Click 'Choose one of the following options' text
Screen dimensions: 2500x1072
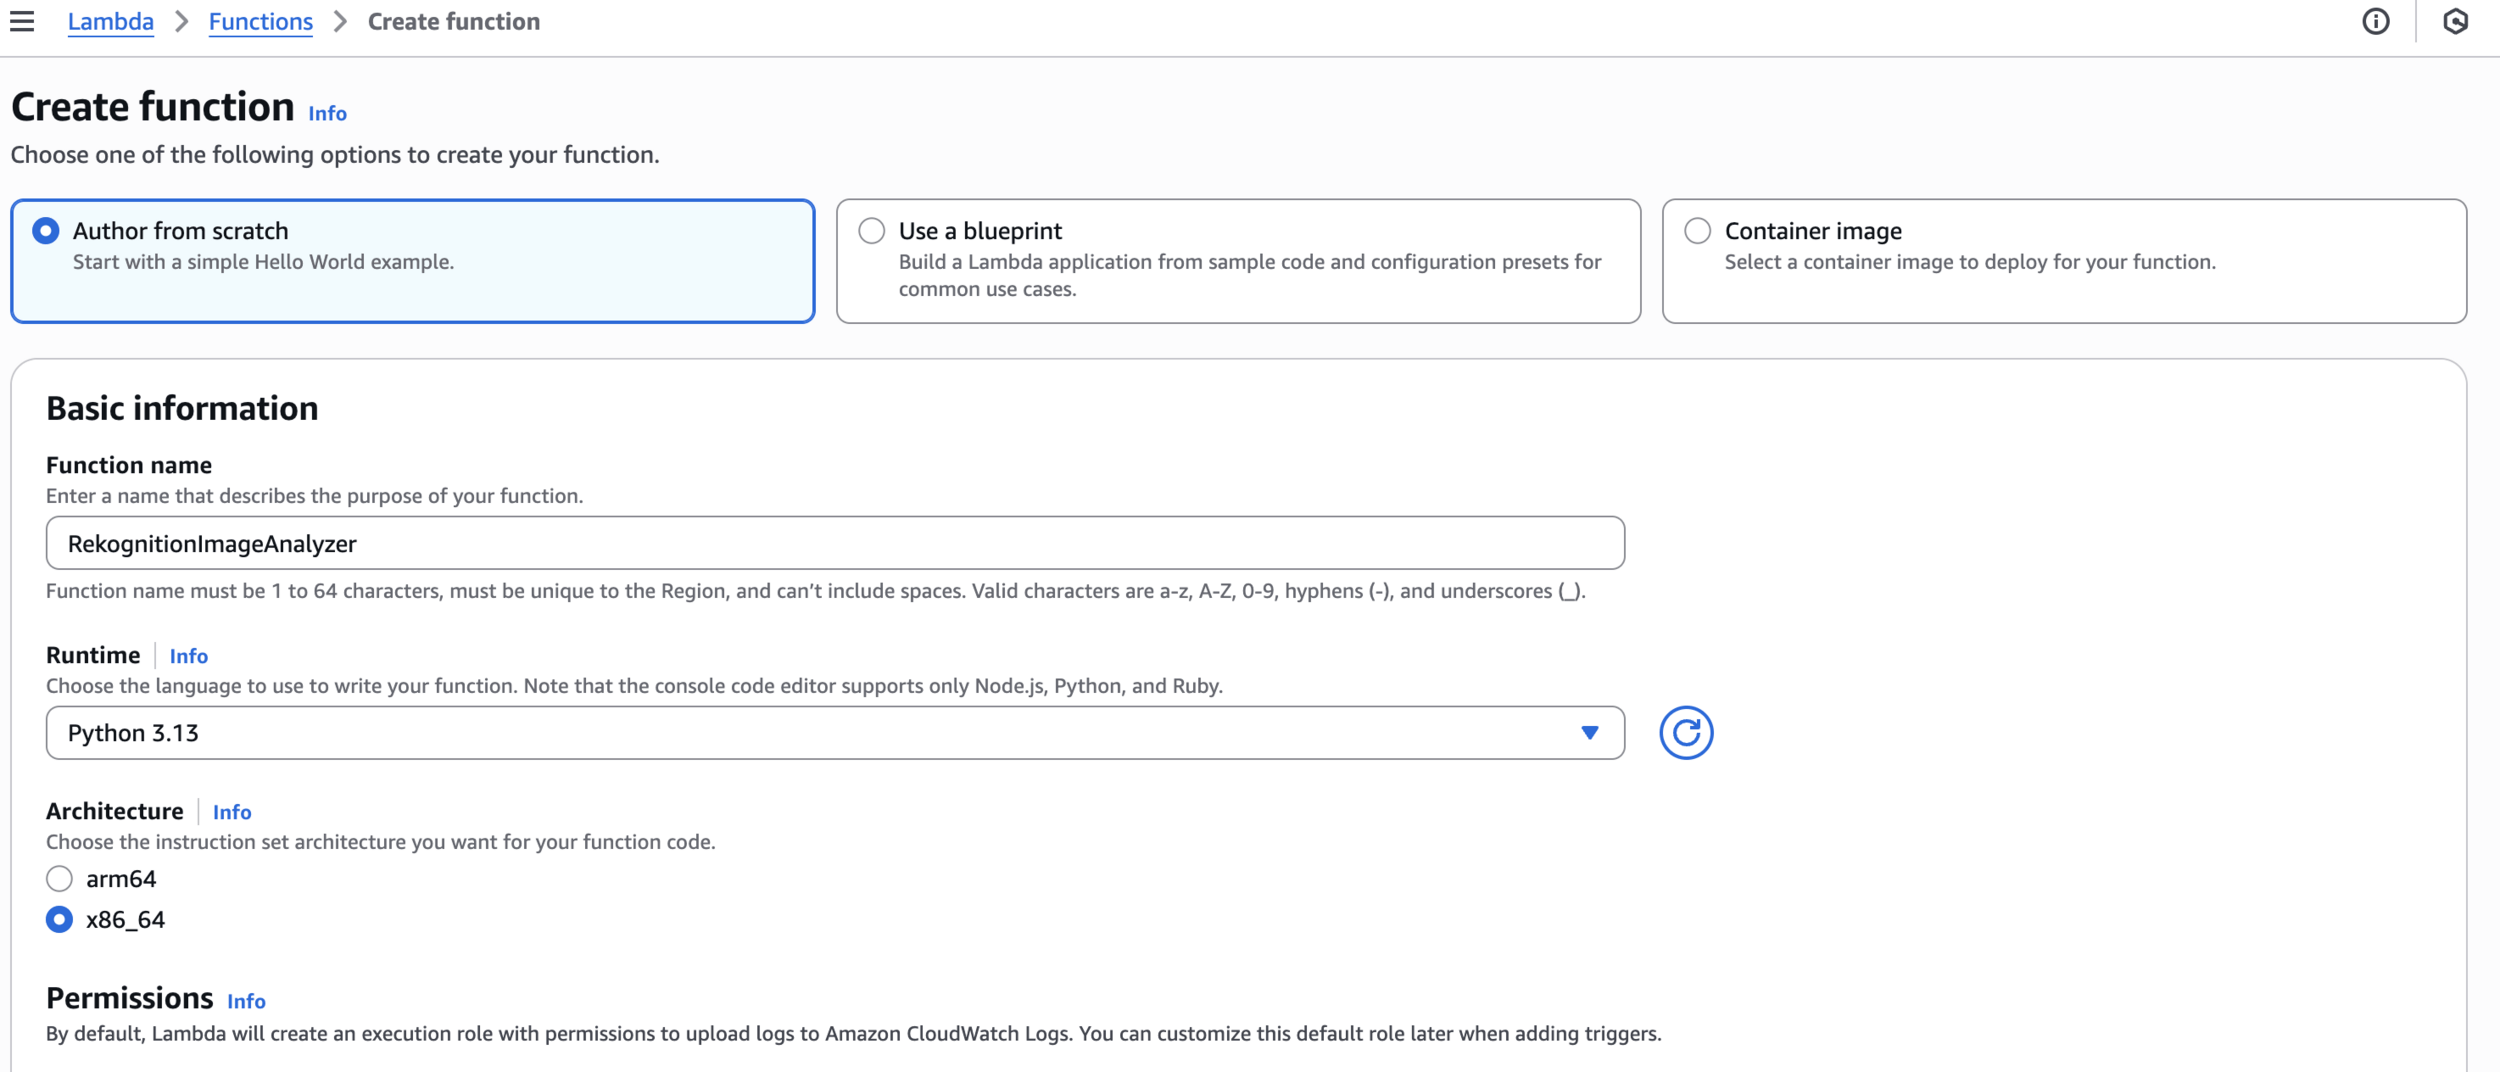coord(335,155)
